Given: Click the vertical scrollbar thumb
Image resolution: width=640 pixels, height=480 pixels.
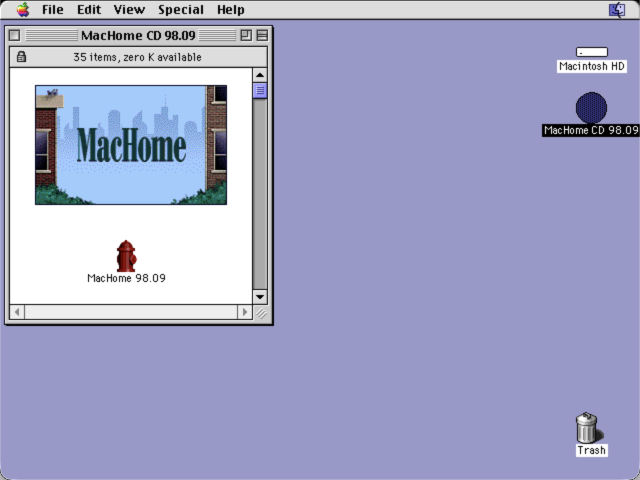Looking at the screenshot, I should [260, 91].
